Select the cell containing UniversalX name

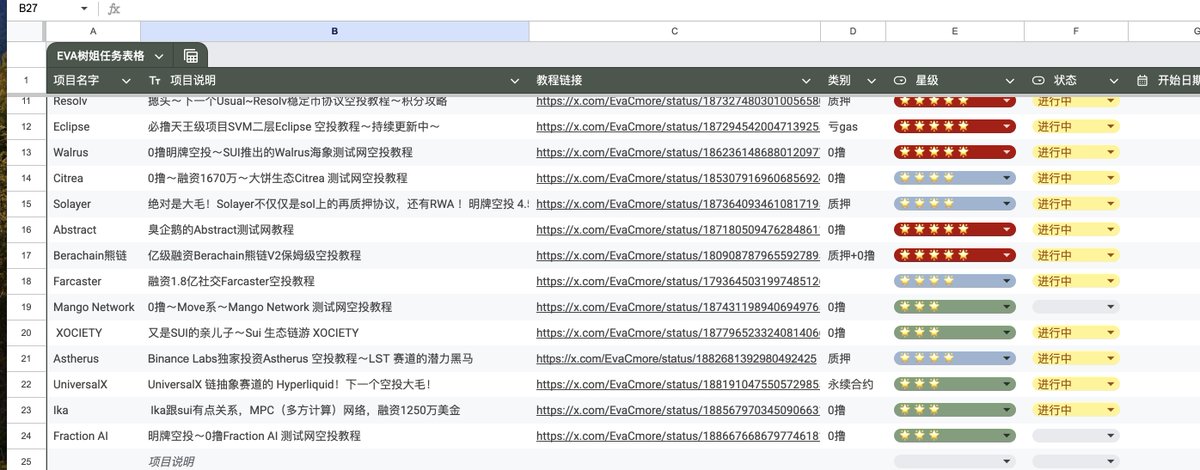coord(94,384)
